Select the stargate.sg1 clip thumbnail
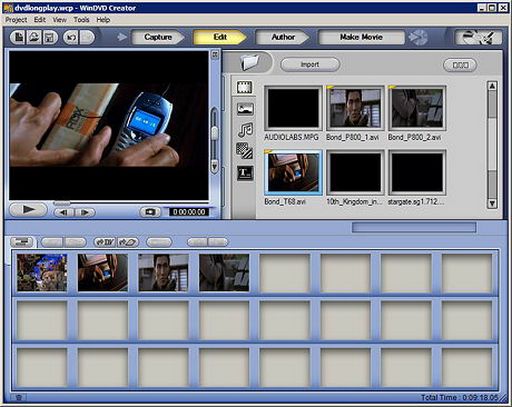Viewport: 512px width, 407px height. 417,173
